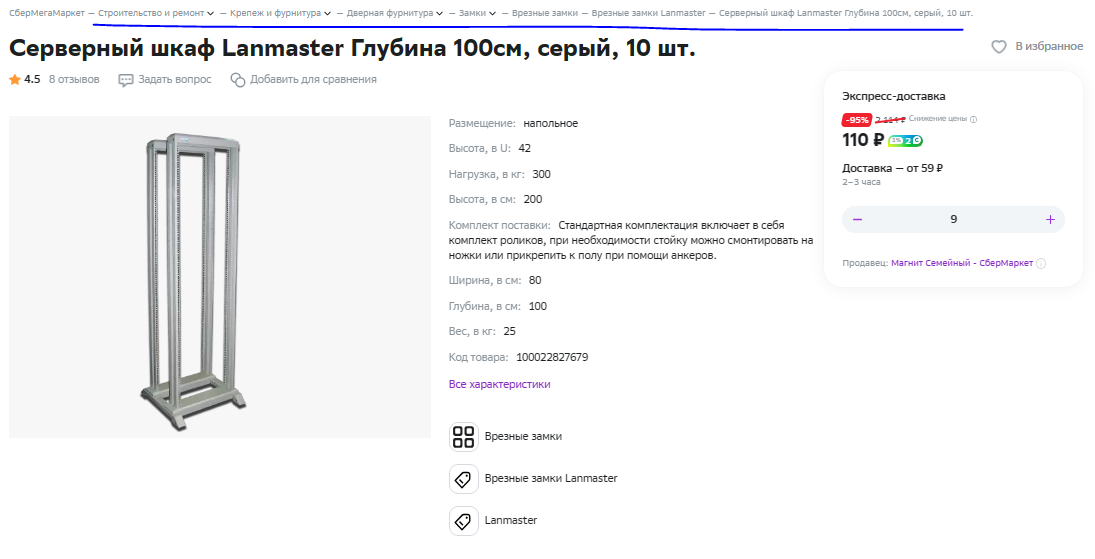Click Экспресс-доставка heading
1095x559 pixels.
pos(893,96)
